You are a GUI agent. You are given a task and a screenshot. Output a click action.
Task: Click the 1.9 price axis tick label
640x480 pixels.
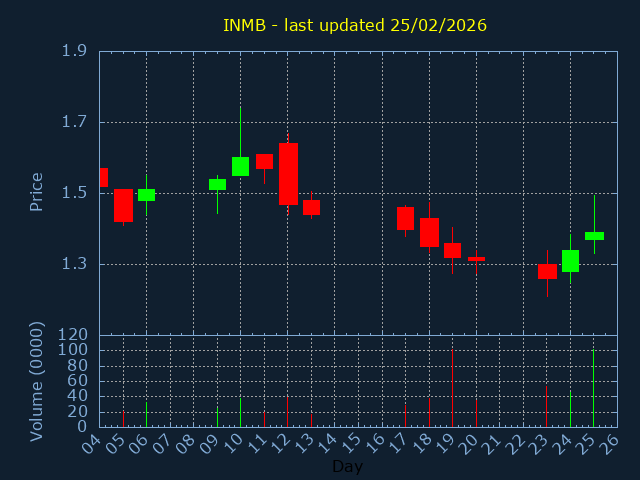[x=73, y=52]
